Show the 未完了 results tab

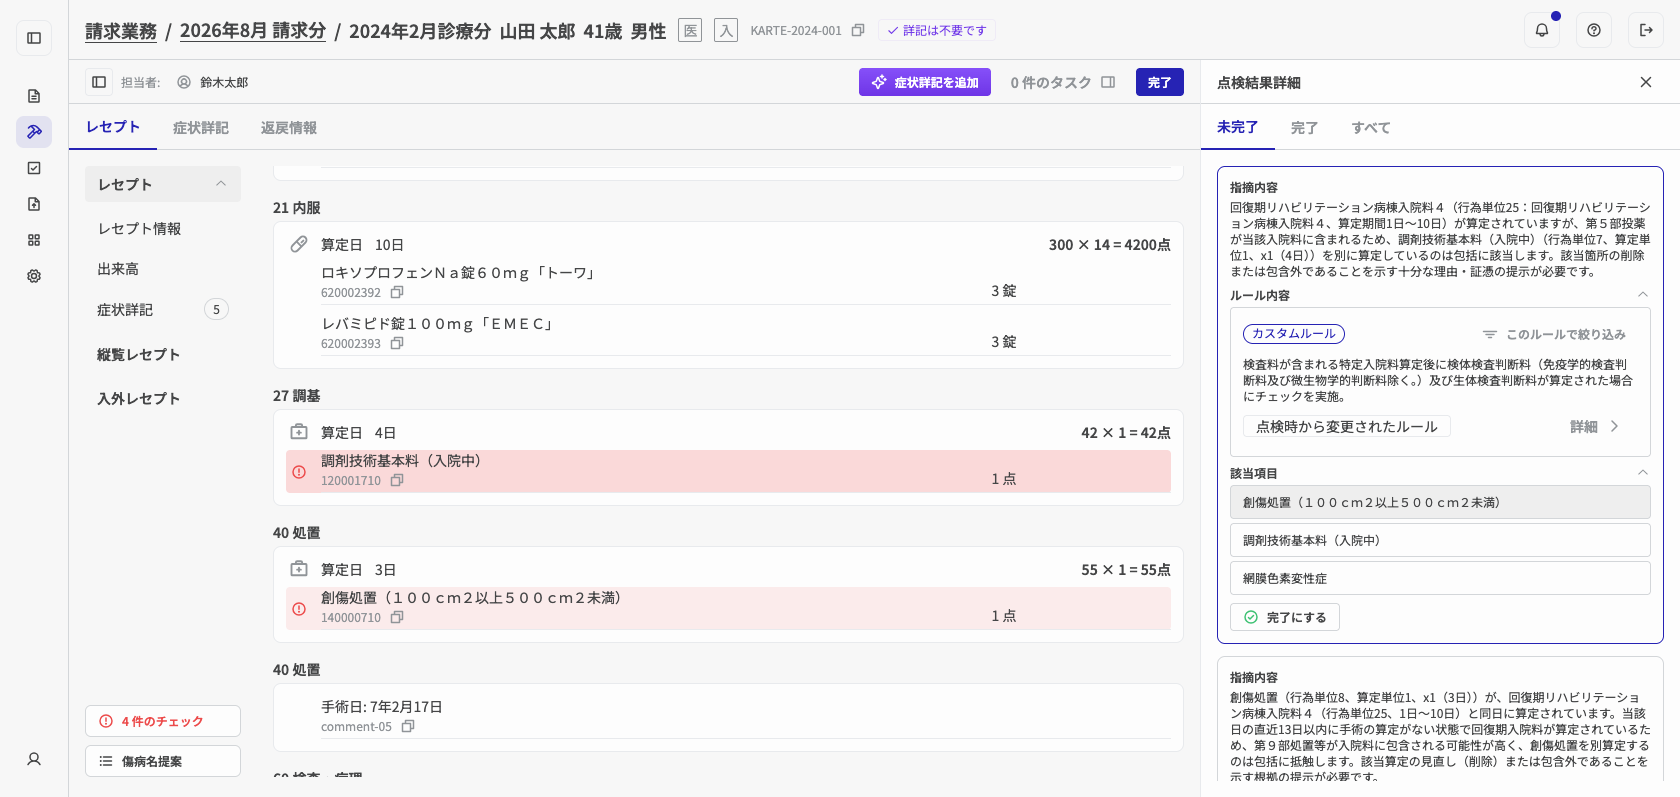tap(1237, 127)
